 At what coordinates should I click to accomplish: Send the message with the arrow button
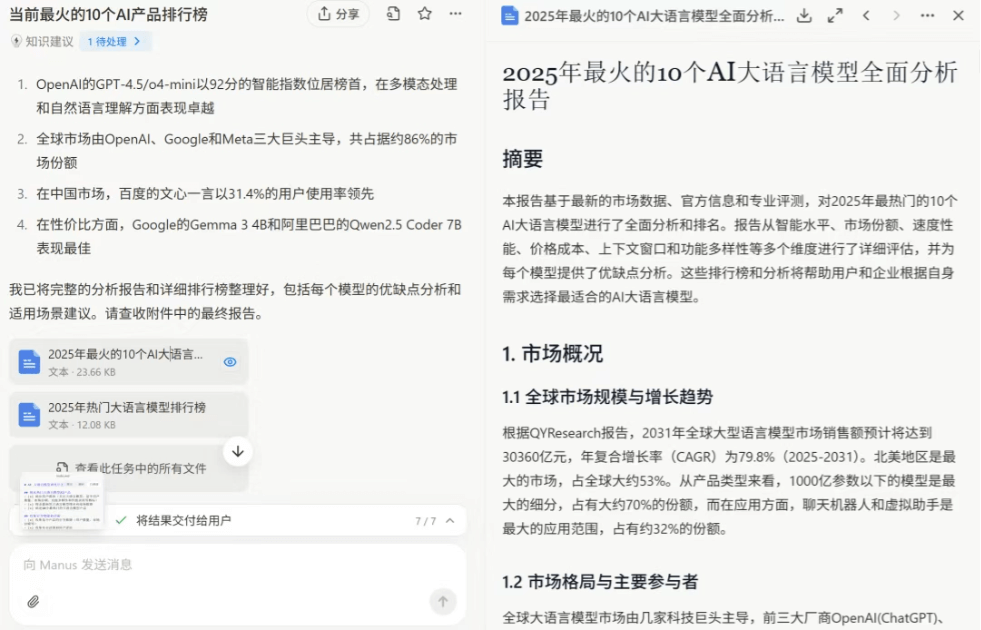pos(442,602)
